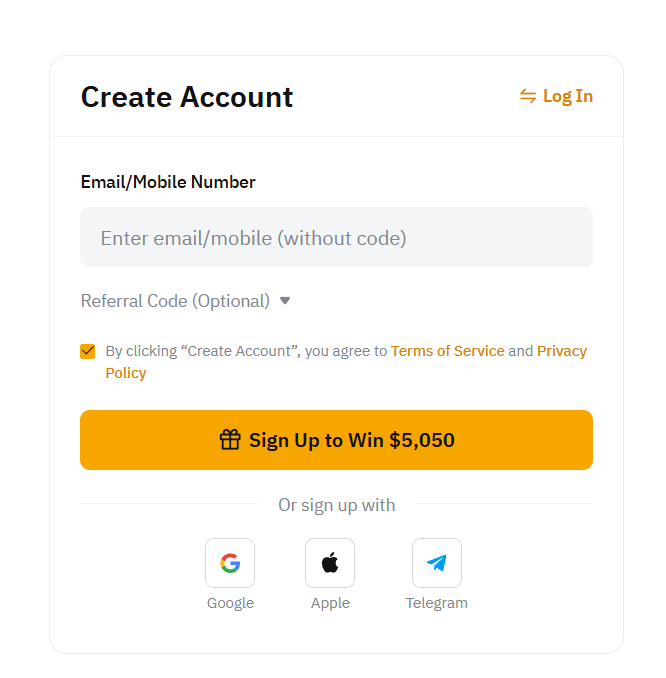Choose the Apple logo sign-up icon
Viewport: 666px width, 678px height.
point(330,563)
